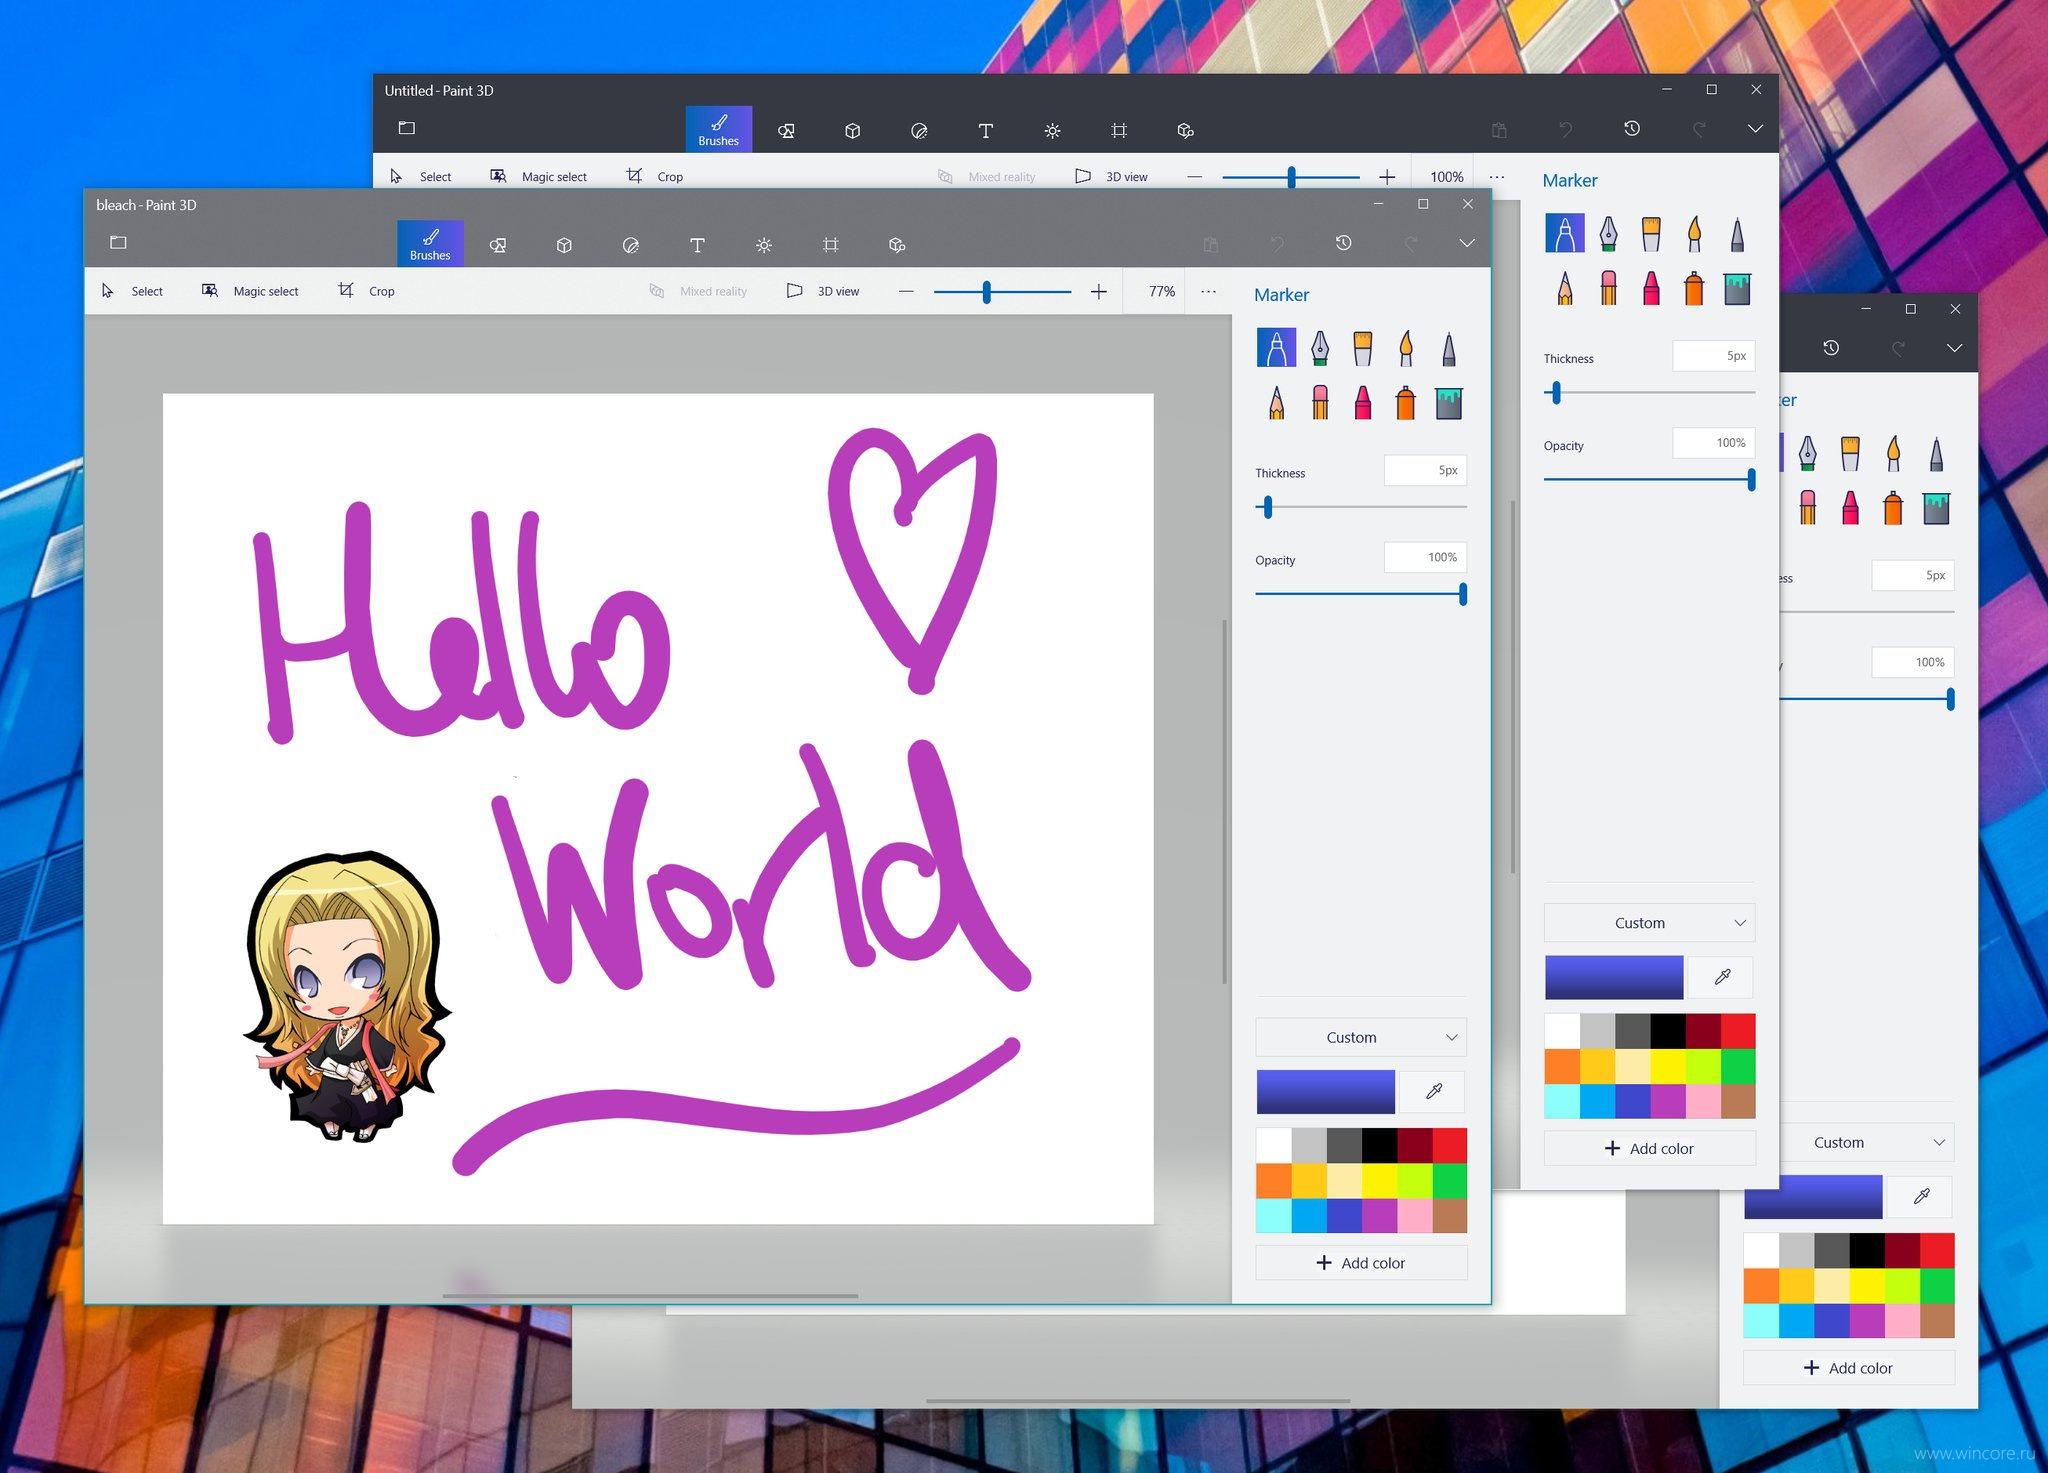2048x1473 pixels.
Task: Open 2D shapes tab in bleach window
Action: (x=498, y=245)
